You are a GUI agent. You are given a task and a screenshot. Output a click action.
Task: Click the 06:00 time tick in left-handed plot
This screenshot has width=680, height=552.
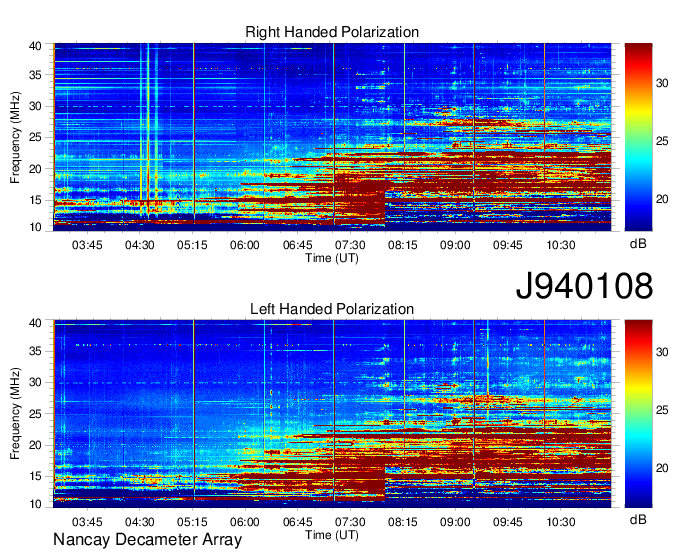point(245,522)
